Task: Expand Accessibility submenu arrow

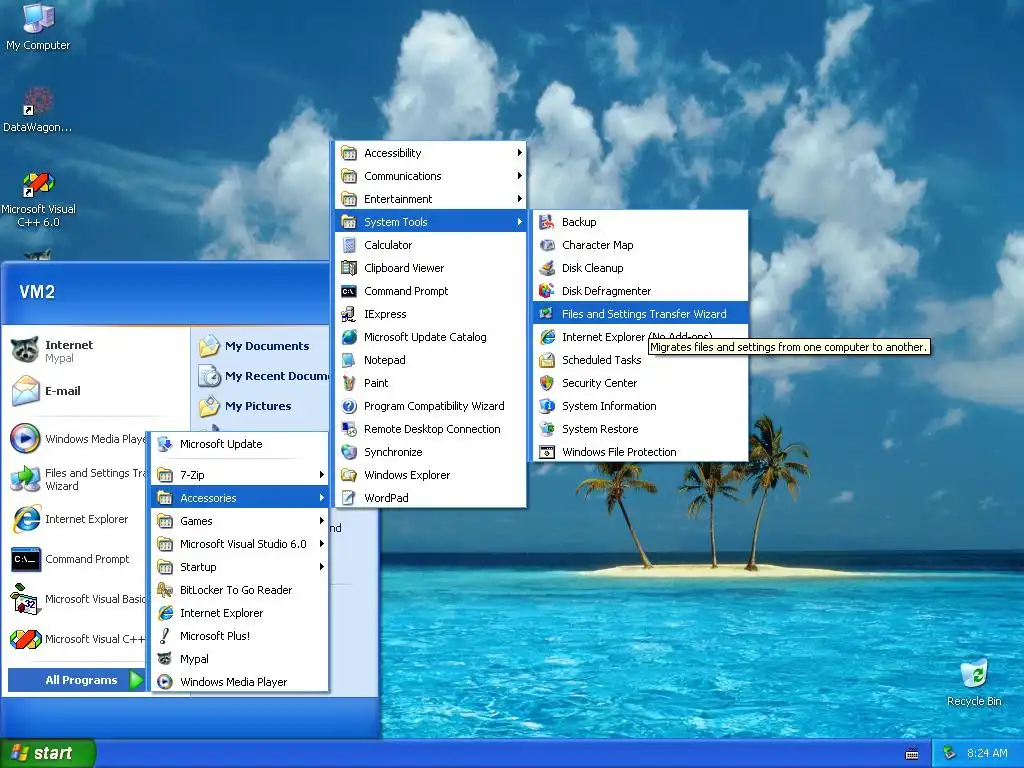Action: coord(520,153)
